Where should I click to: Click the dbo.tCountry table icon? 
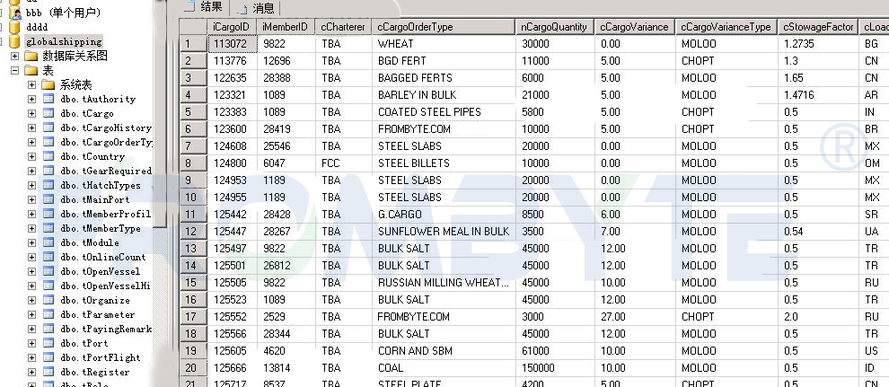(x=49, y=156)
